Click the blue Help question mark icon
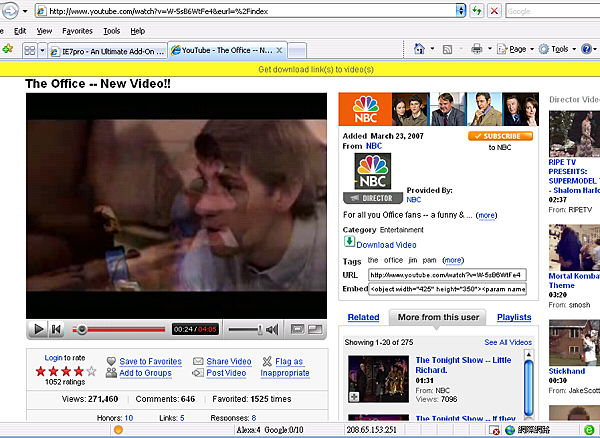This screenshot has height=438, width=600. pos(586,49)
